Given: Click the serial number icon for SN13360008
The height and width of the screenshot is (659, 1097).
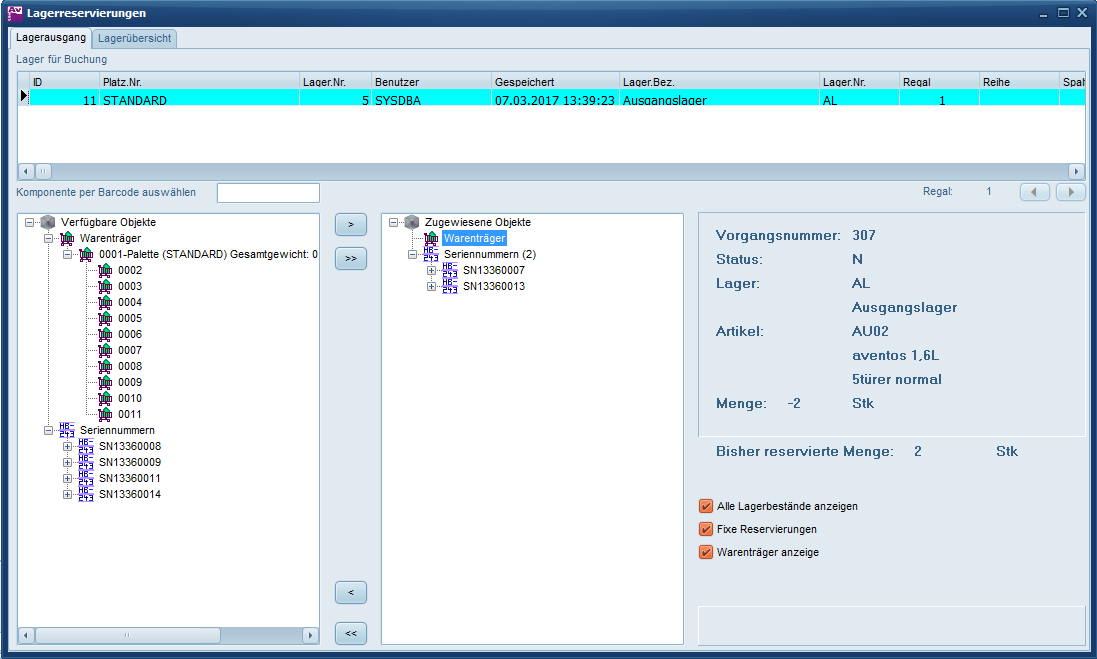Looking at the screenshot, I should tap(86, 446).
